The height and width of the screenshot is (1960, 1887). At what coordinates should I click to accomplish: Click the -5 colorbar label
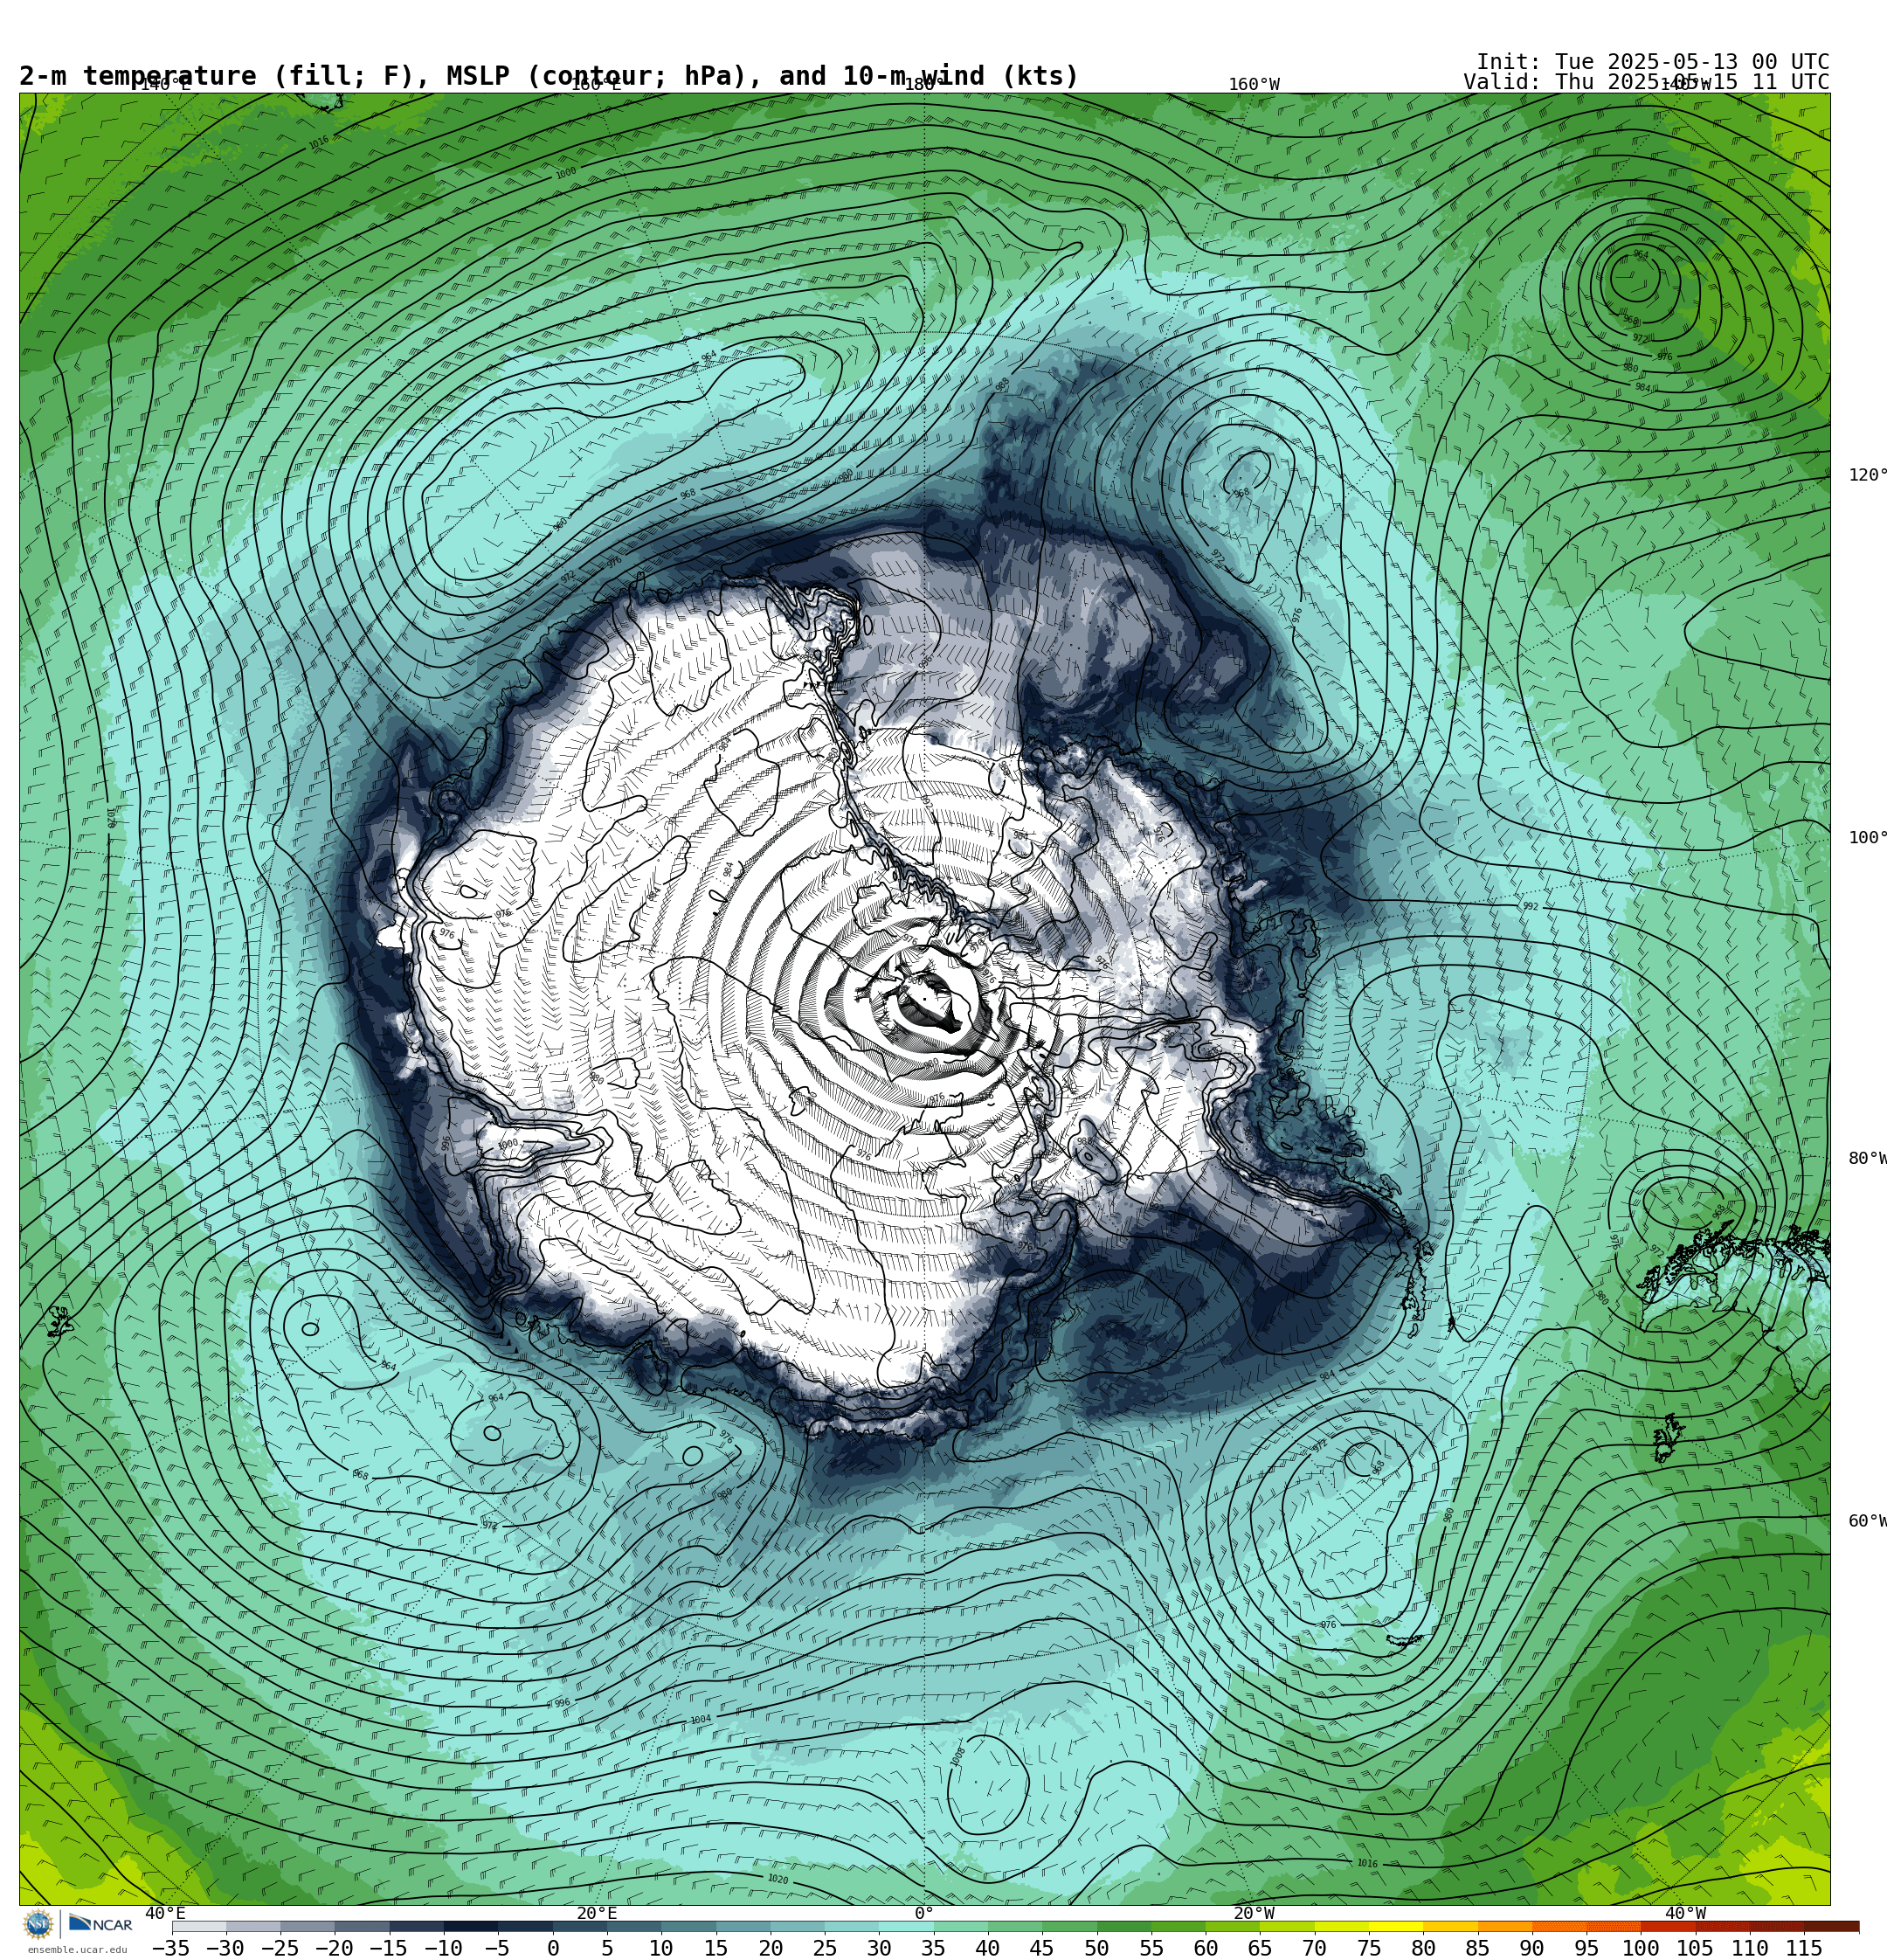pos(497,1948)
